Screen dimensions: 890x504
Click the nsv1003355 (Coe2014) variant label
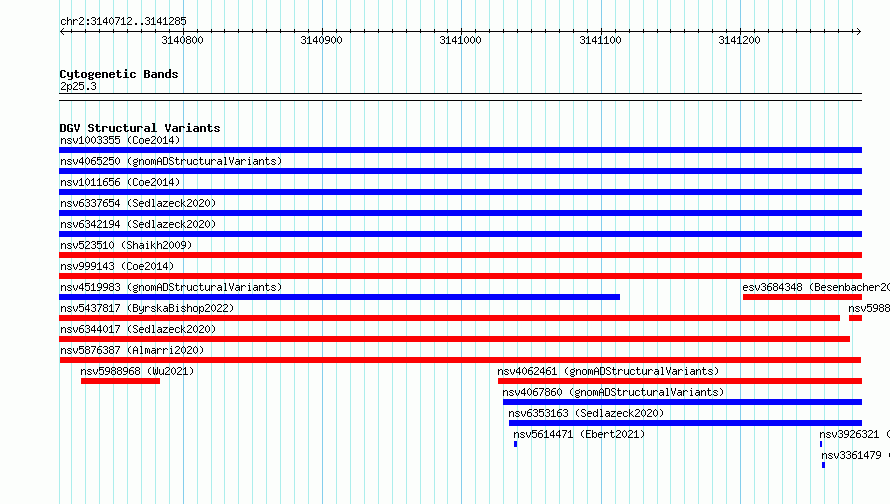[x=120, y=140]
